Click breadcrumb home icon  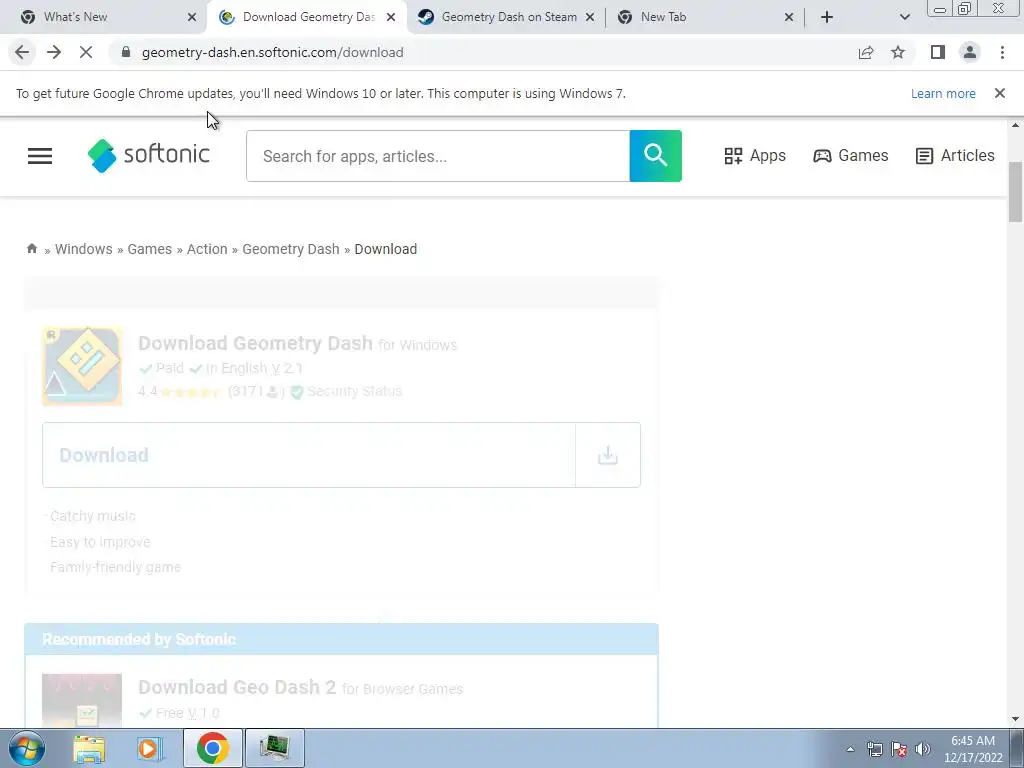click(32, 248)
